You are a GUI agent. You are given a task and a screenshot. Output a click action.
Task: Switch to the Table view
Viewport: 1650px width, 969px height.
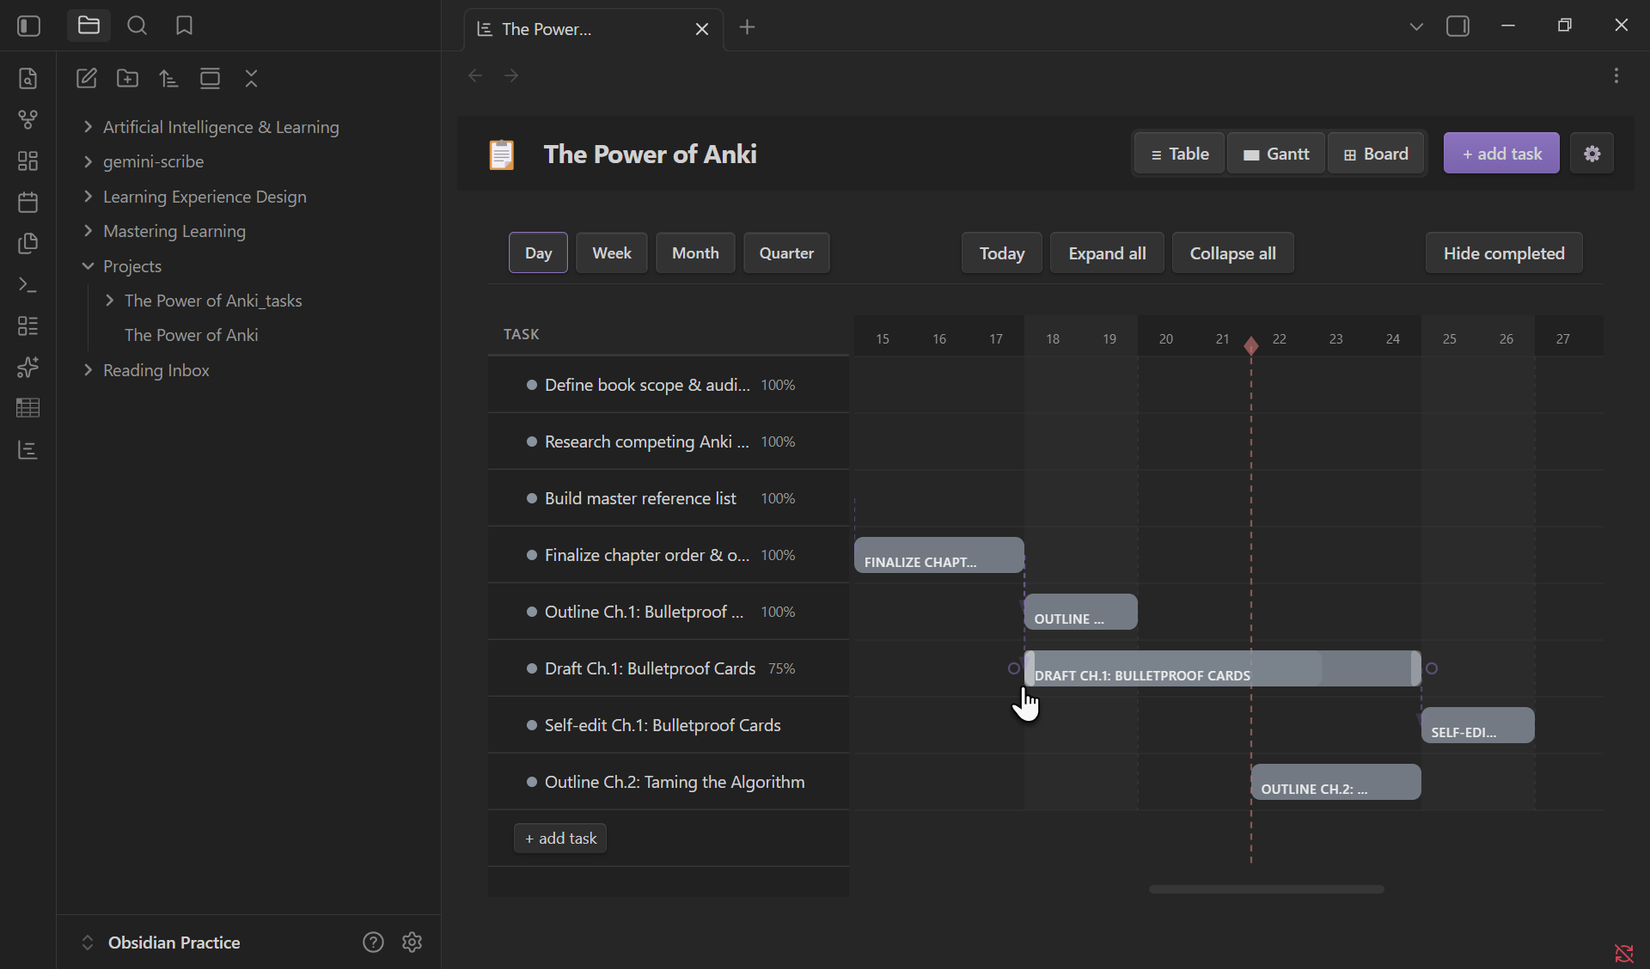[1179, 154]
